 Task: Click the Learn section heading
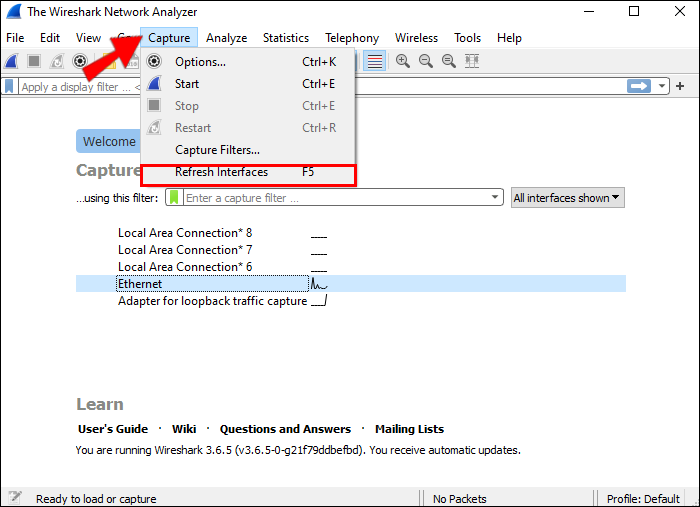pyautogui.click(x=100, y=404)
